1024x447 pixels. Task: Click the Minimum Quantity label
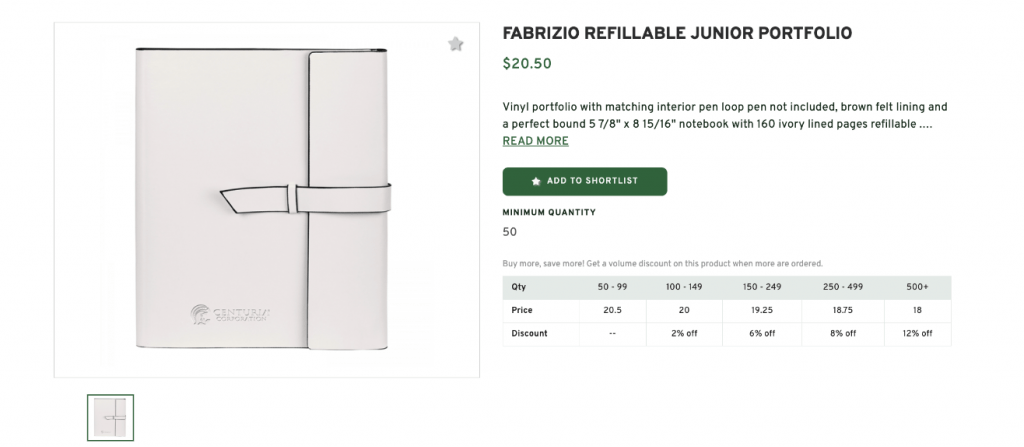click(549, 212)
